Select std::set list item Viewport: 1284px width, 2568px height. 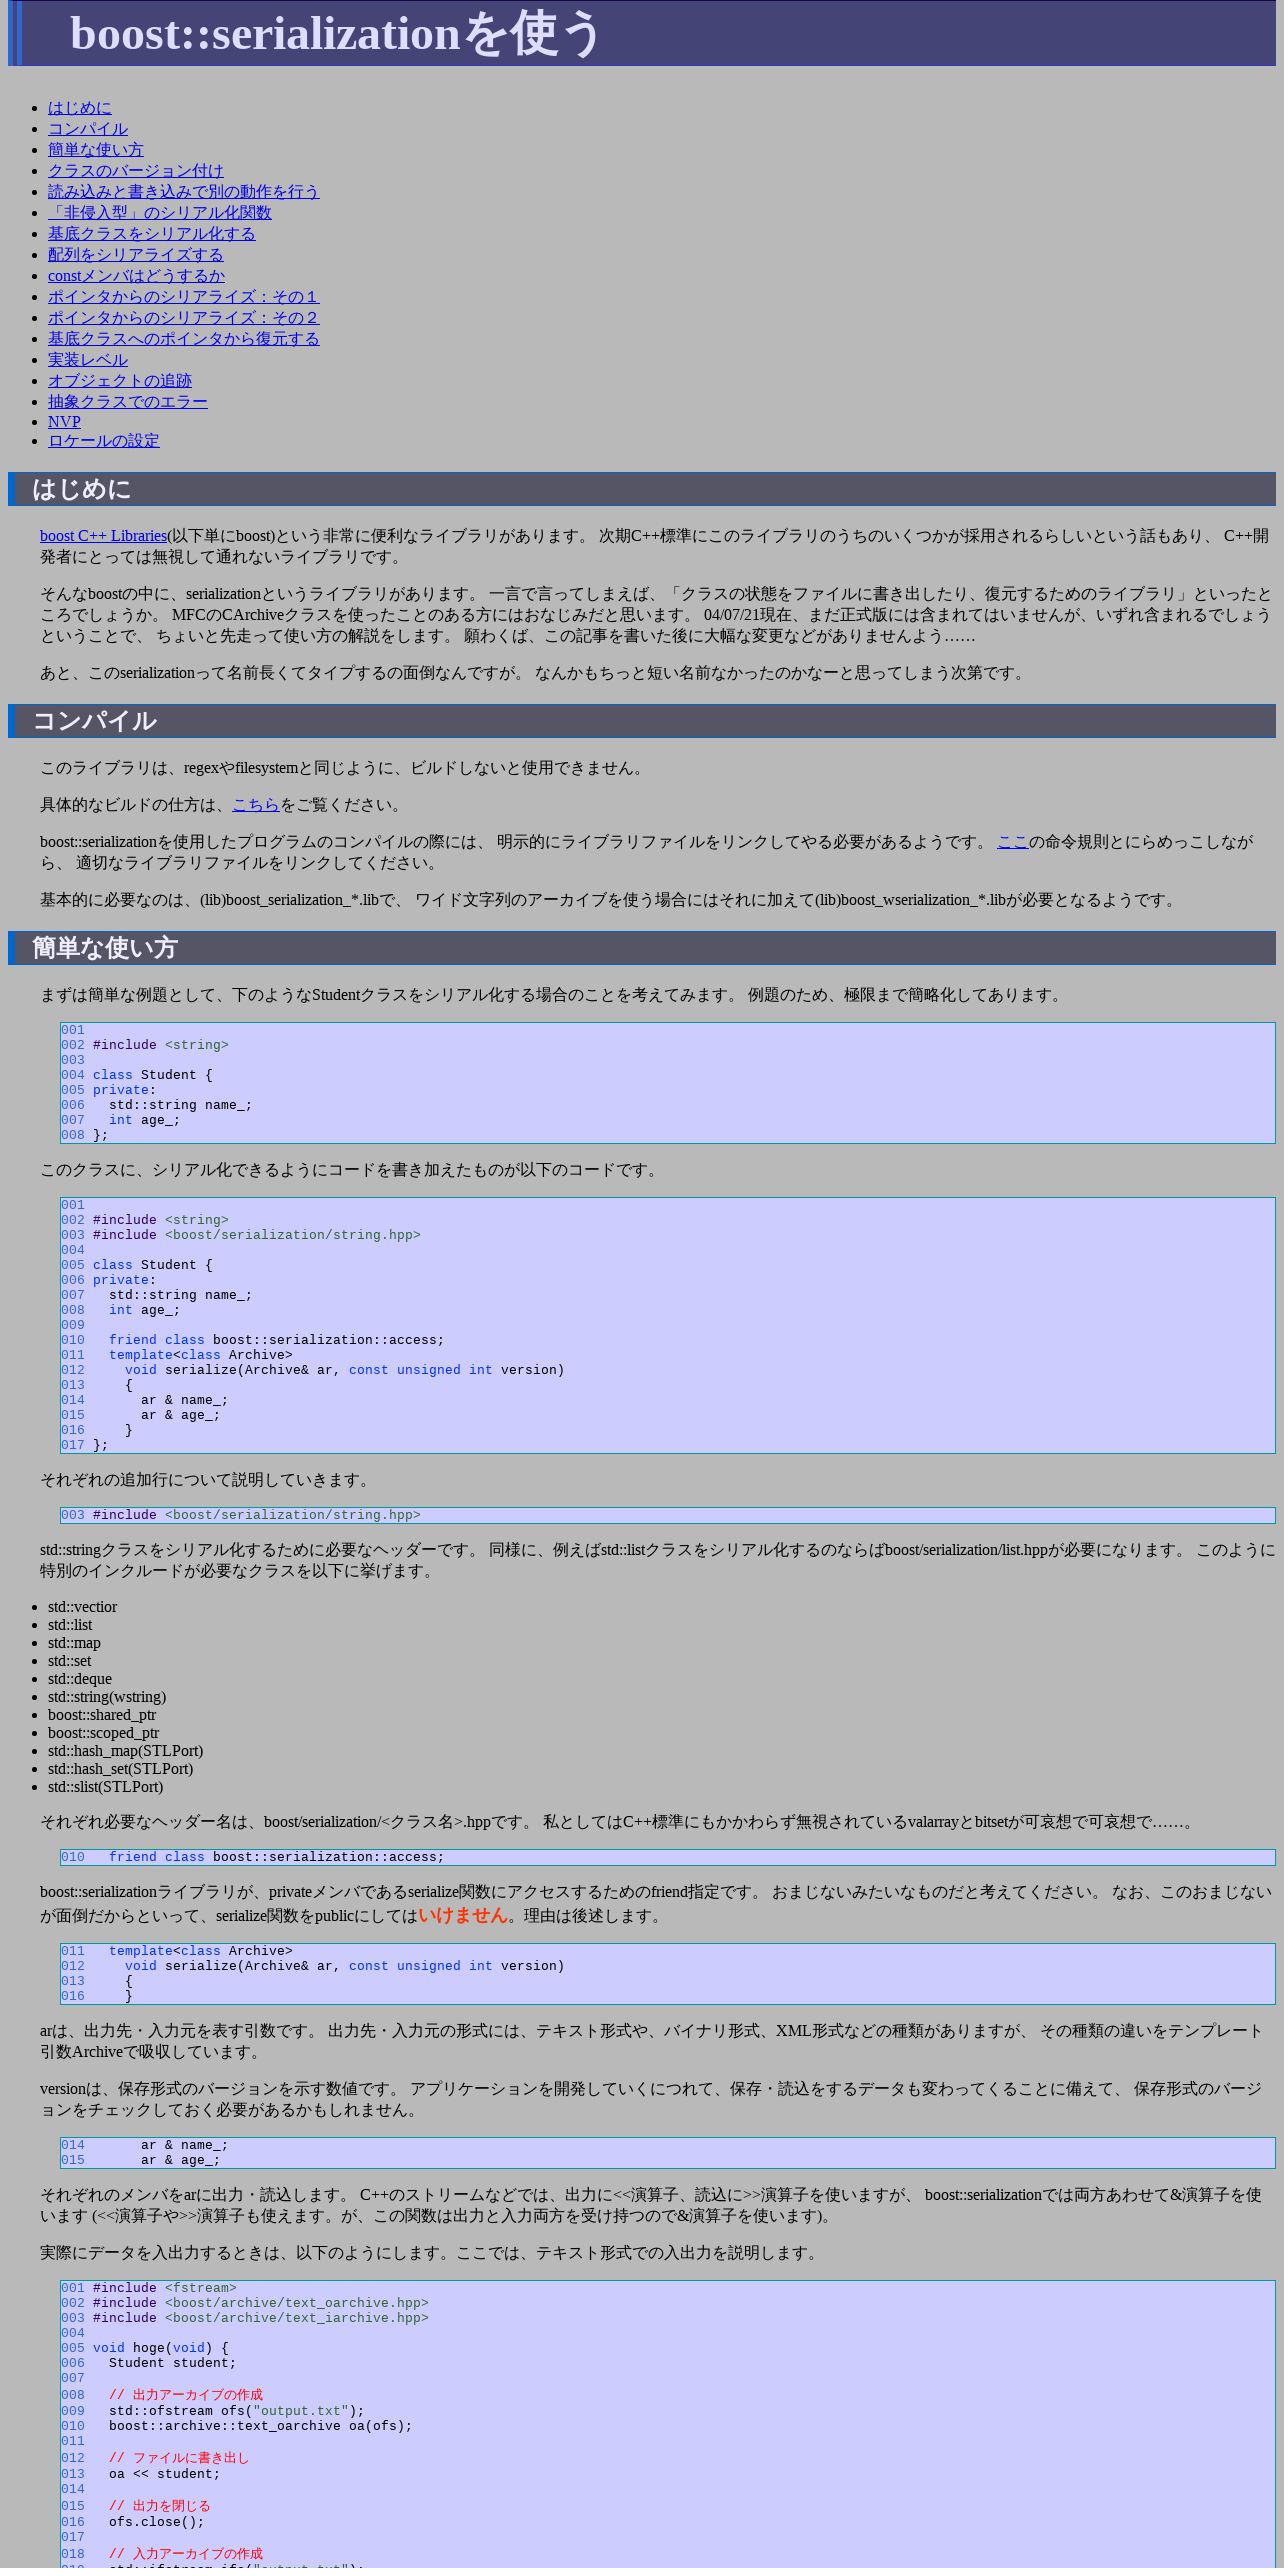(69, 1661)
